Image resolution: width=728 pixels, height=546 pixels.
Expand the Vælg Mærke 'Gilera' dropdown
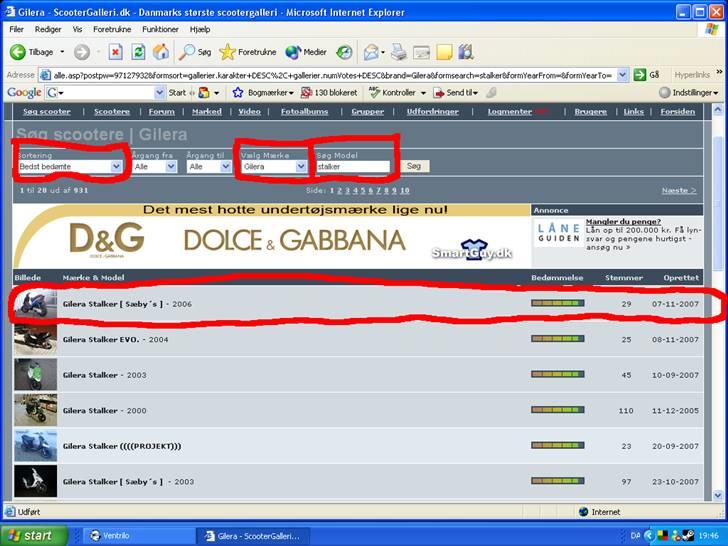tap(273, 167)
